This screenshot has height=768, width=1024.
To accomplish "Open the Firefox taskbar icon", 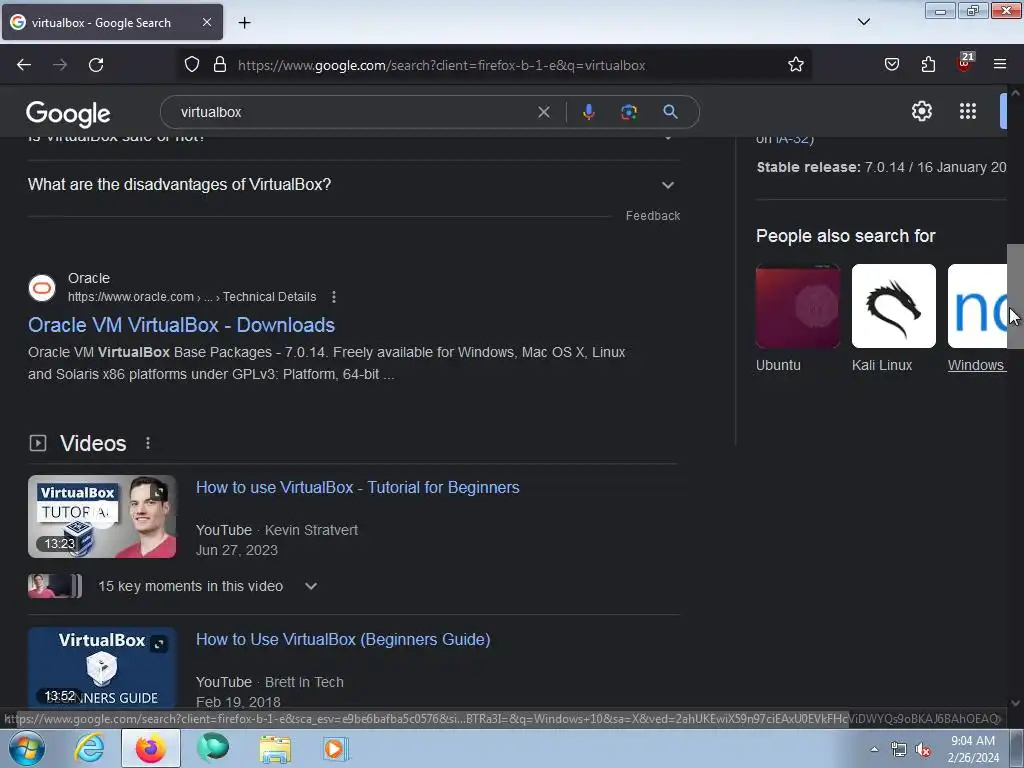I will (150, 748).
